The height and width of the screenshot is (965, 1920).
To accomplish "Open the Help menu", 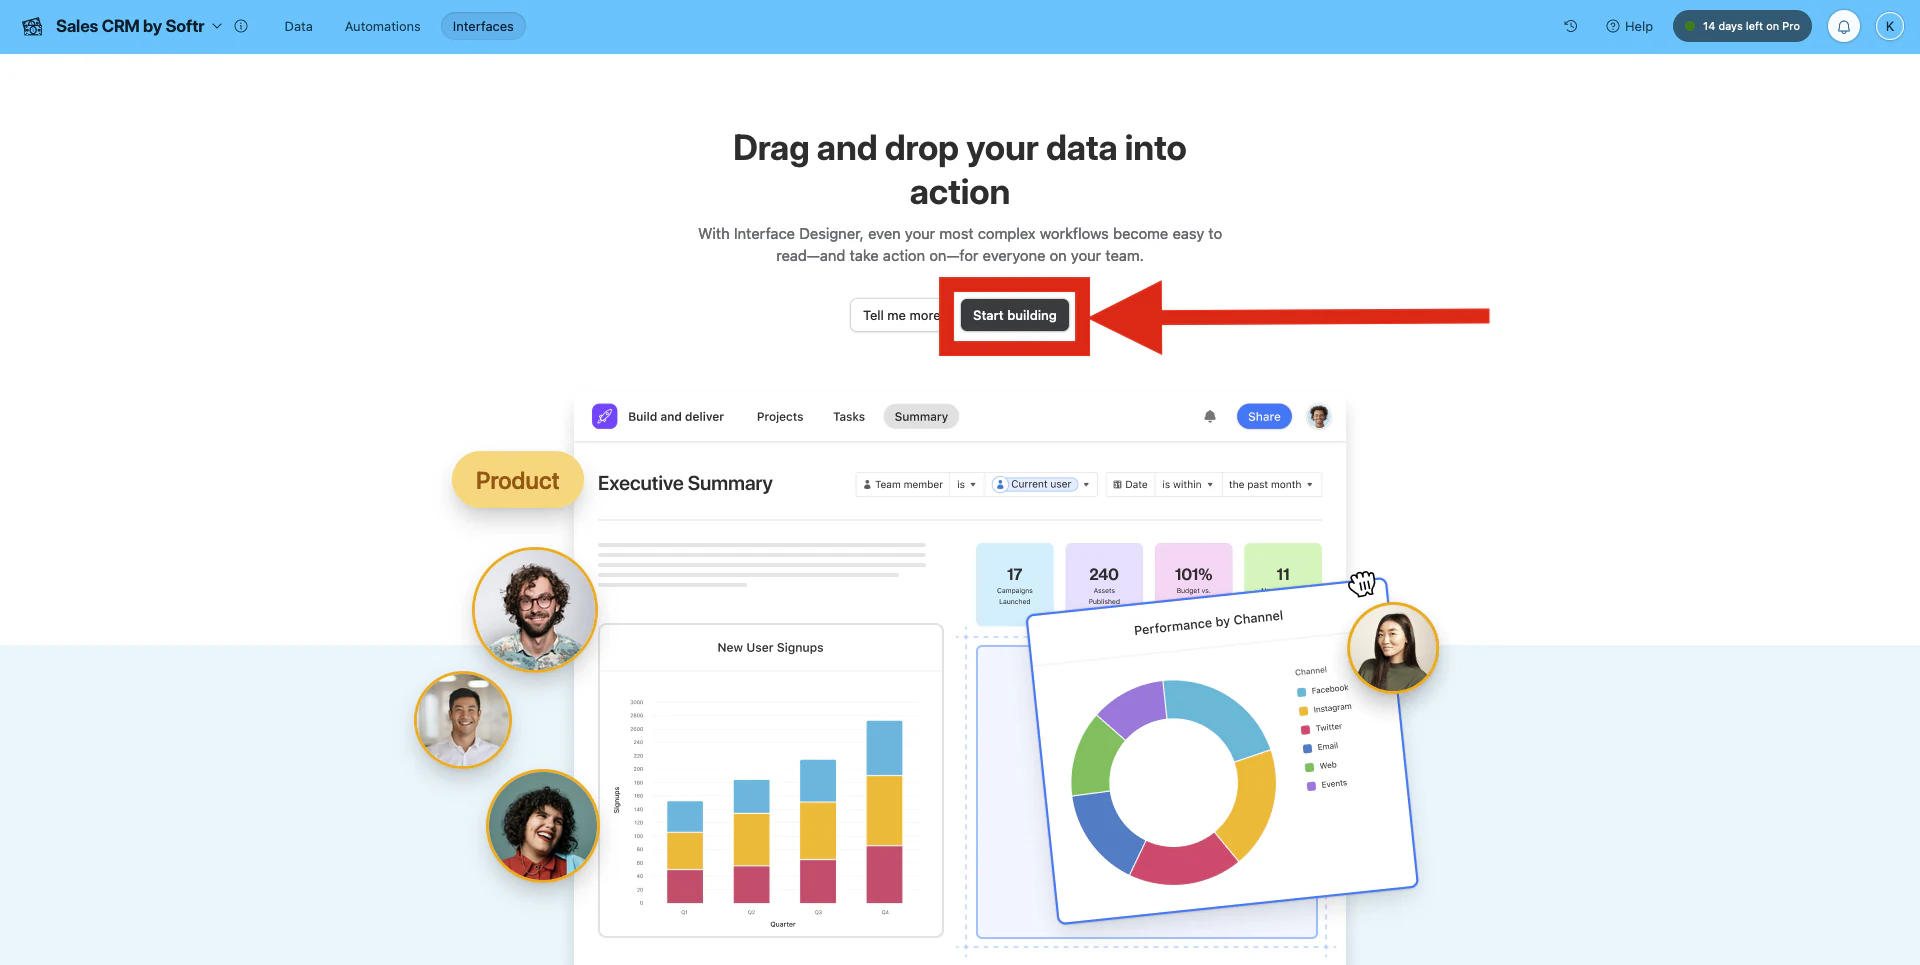I will [x=1629, y=26].
